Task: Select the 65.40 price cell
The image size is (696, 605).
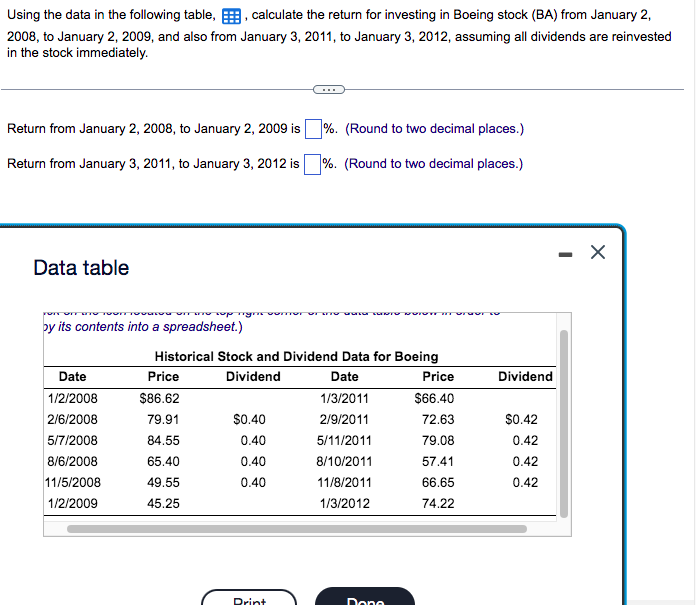Action: tap(163, 462)
